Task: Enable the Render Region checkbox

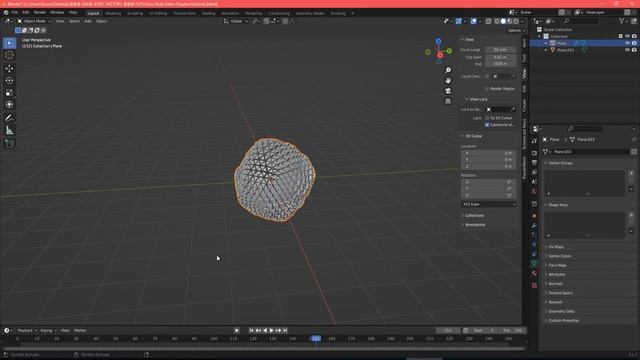Action: (x=487, y=89)
